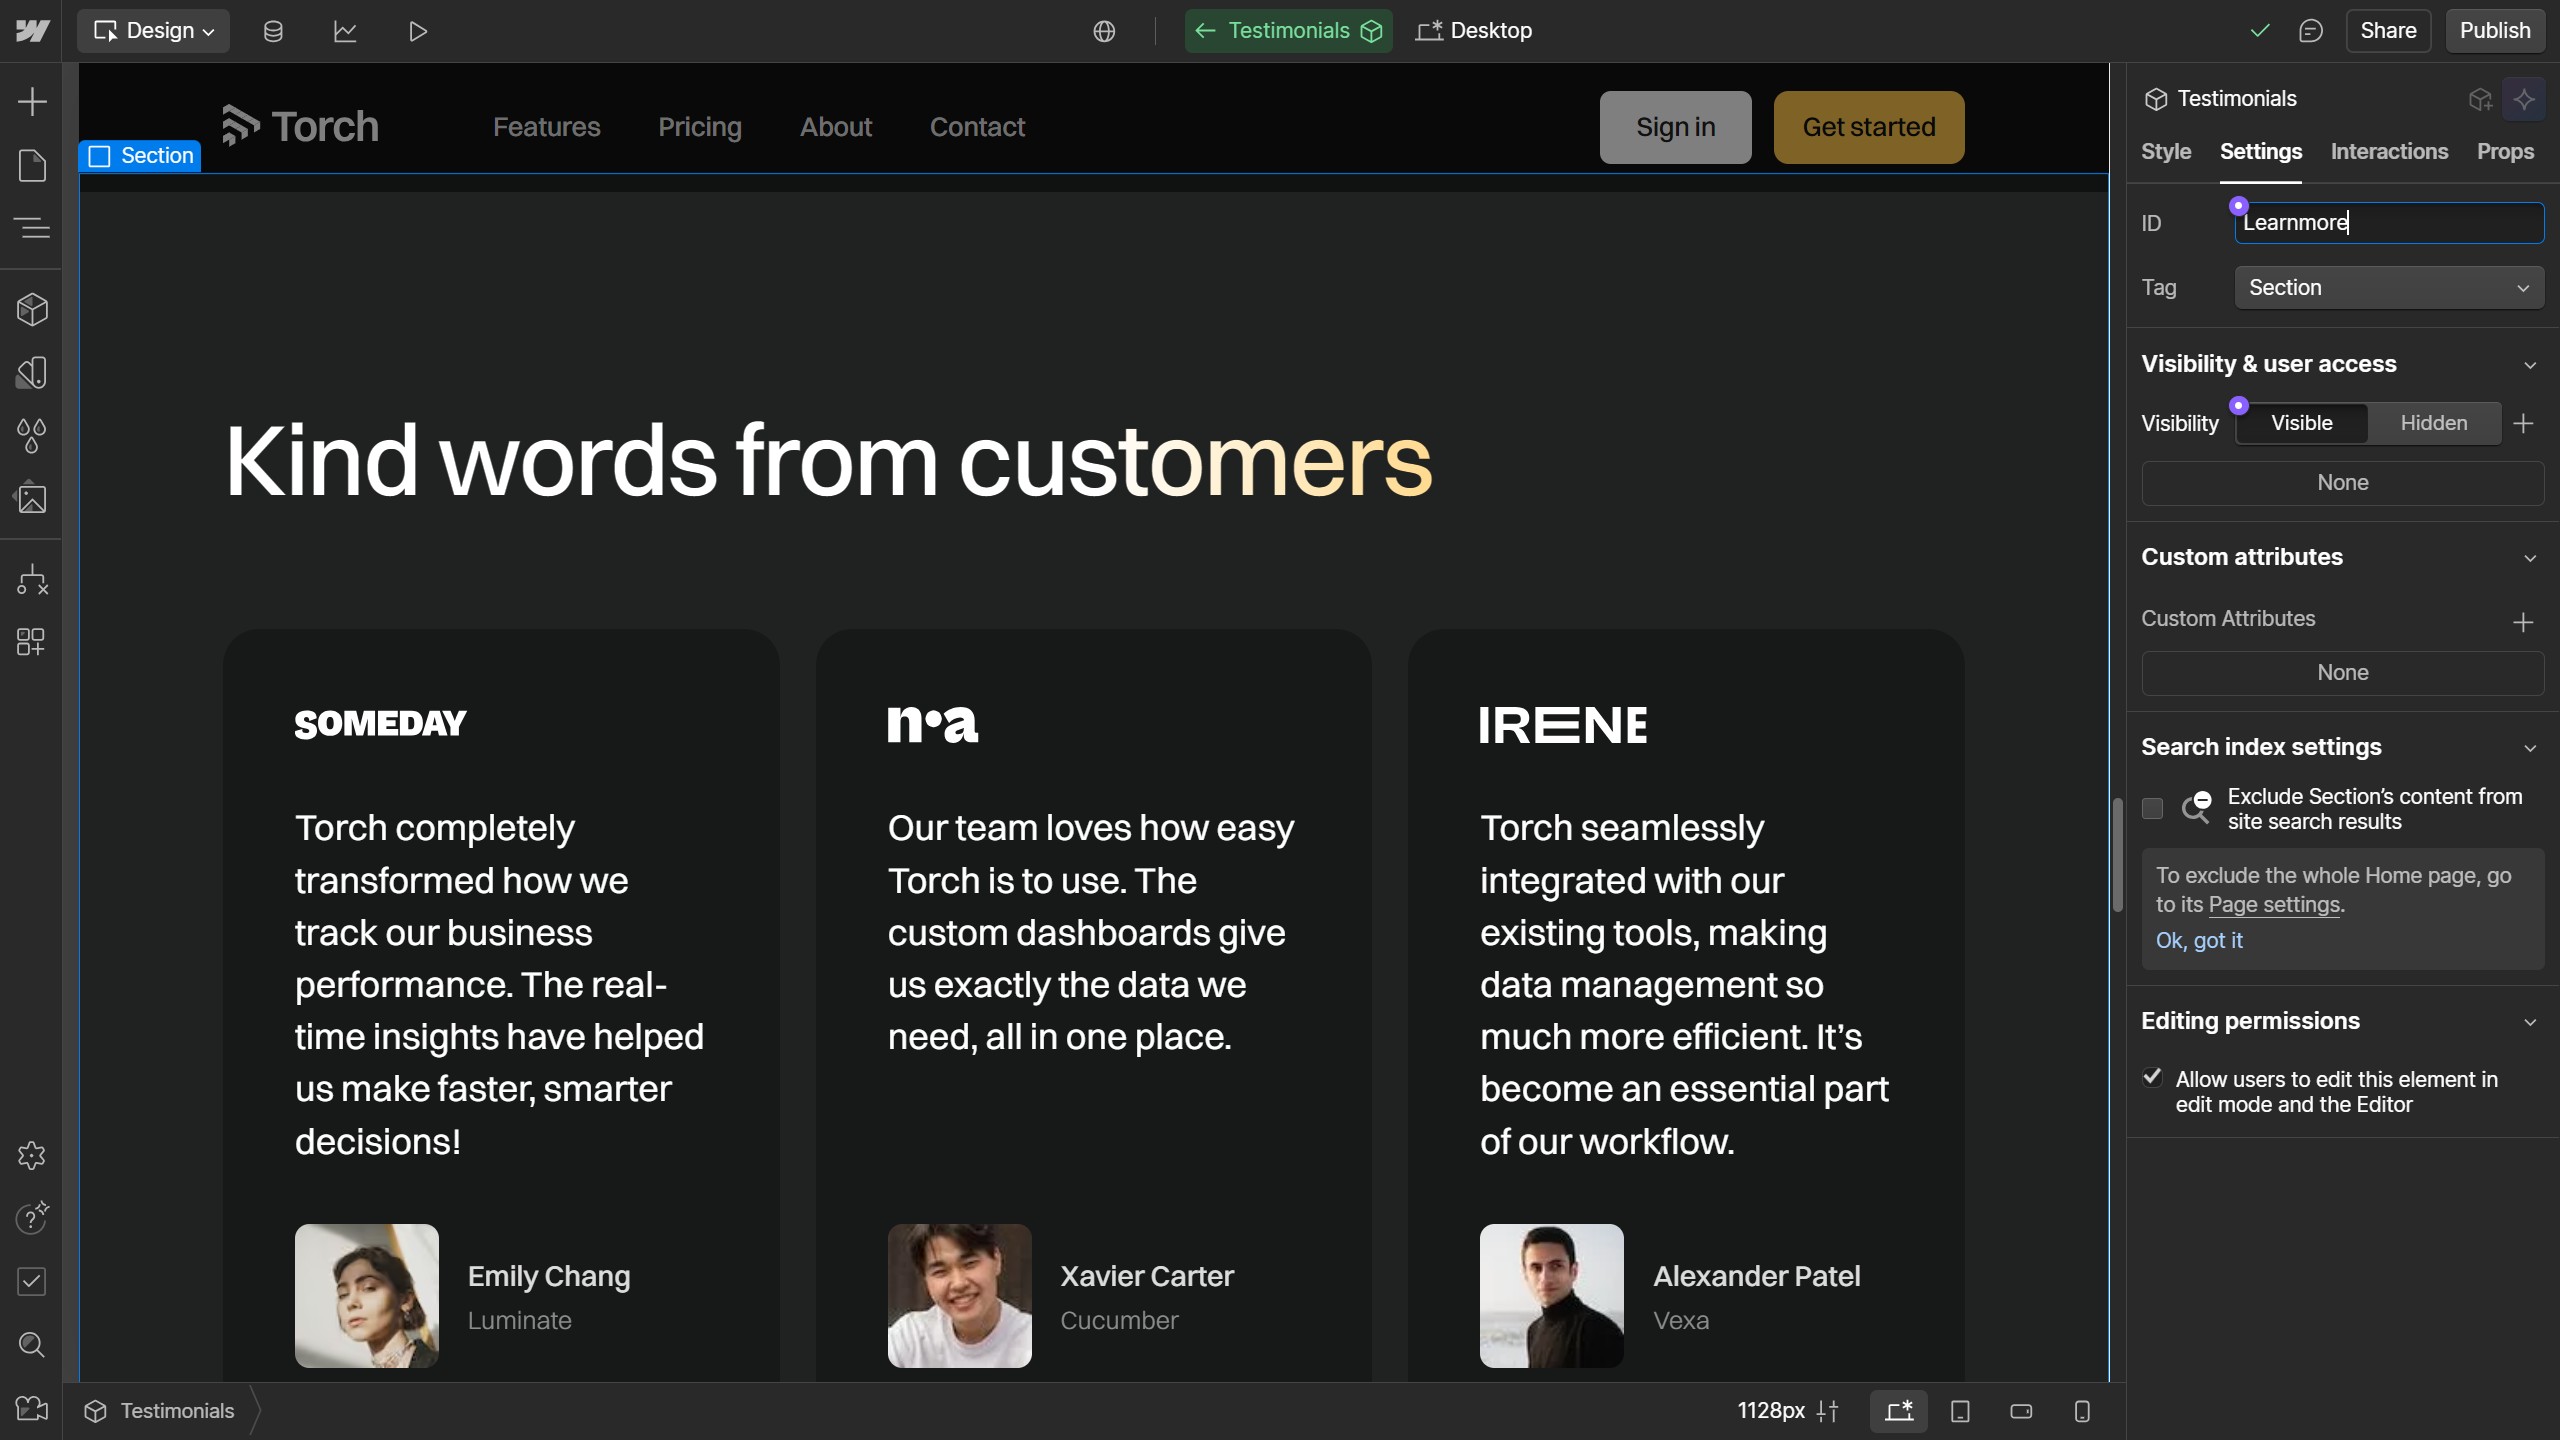
Task: Open the Pages panel
Action: [x=32, y=165]
